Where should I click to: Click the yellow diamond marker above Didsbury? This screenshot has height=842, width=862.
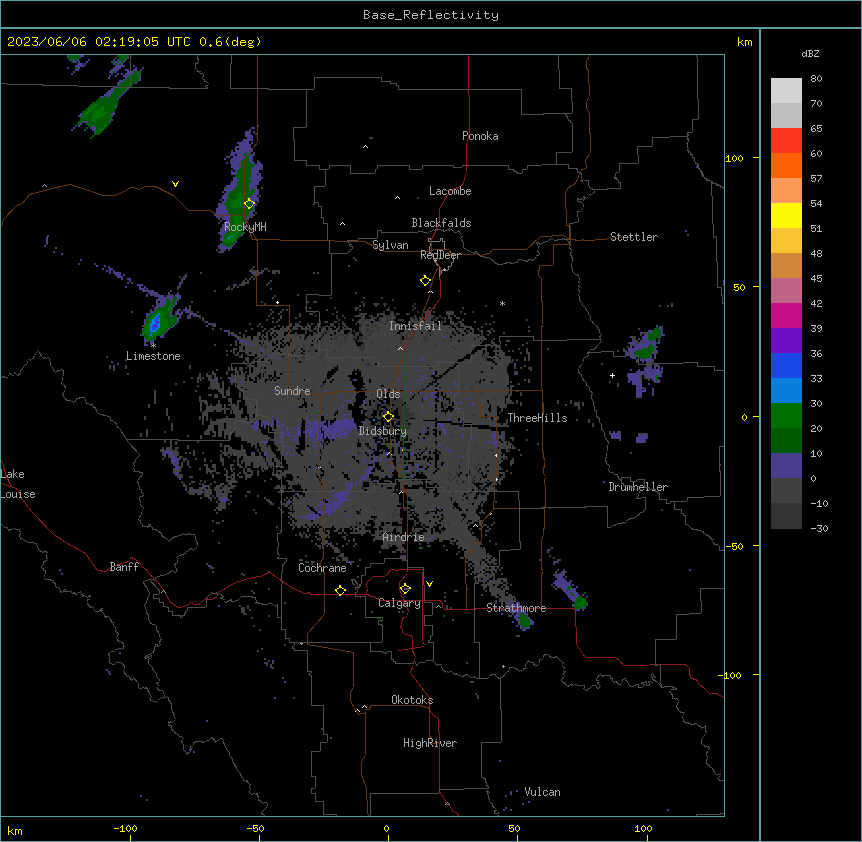[x=388, y=416]
